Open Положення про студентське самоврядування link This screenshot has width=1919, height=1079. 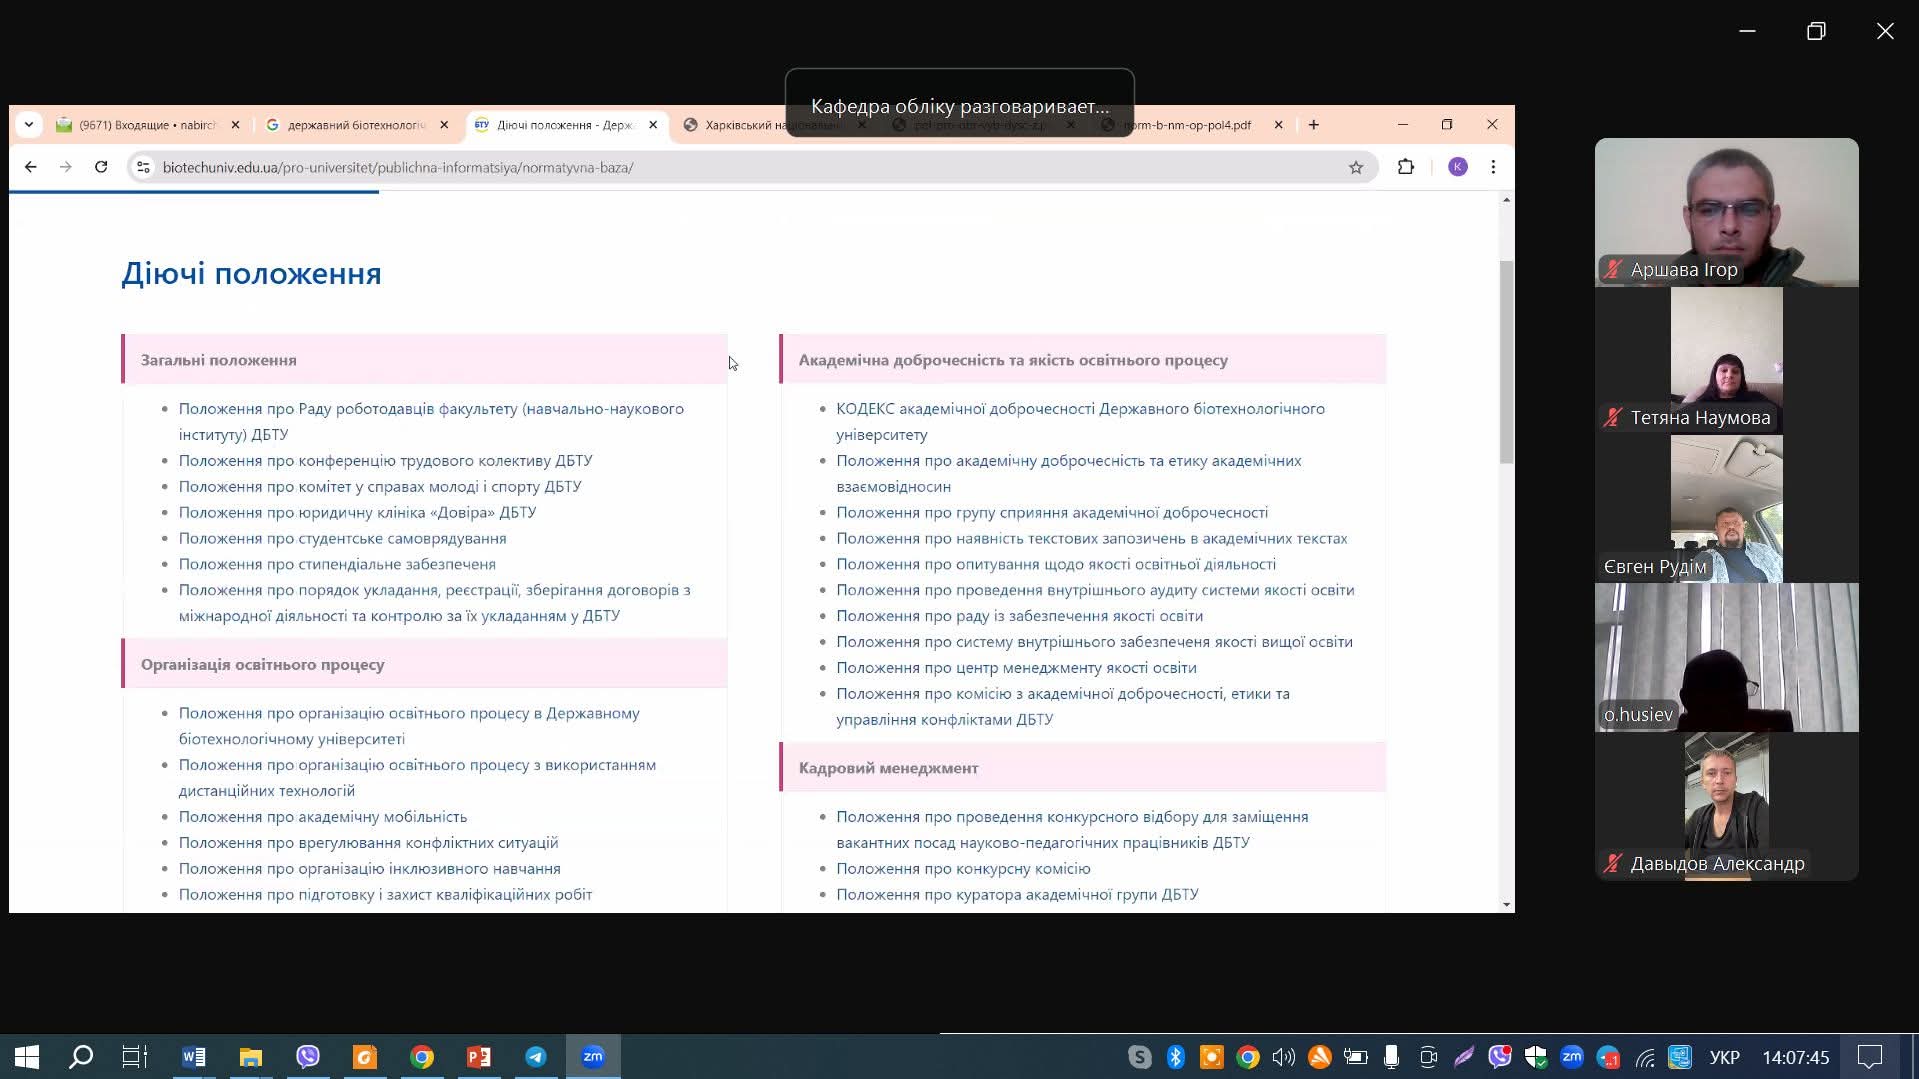coord(342,538)
